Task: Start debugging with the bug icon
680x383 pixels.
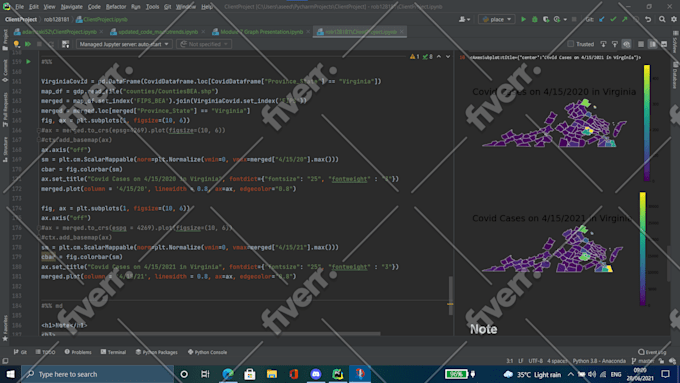Action: (x=535, y=20)
